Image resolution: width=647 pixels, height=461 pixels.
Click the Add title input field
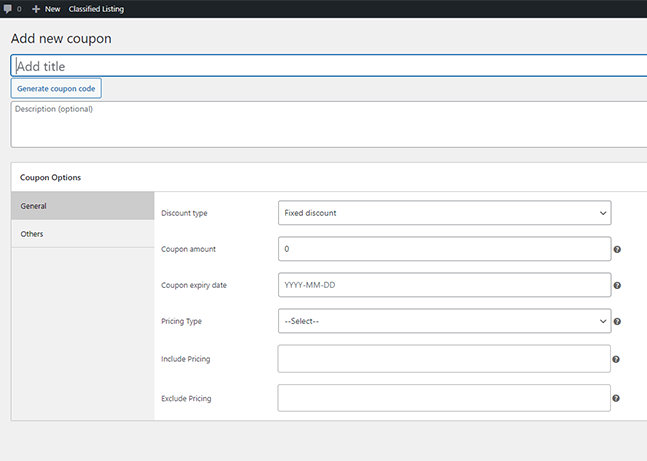[329, 66]
